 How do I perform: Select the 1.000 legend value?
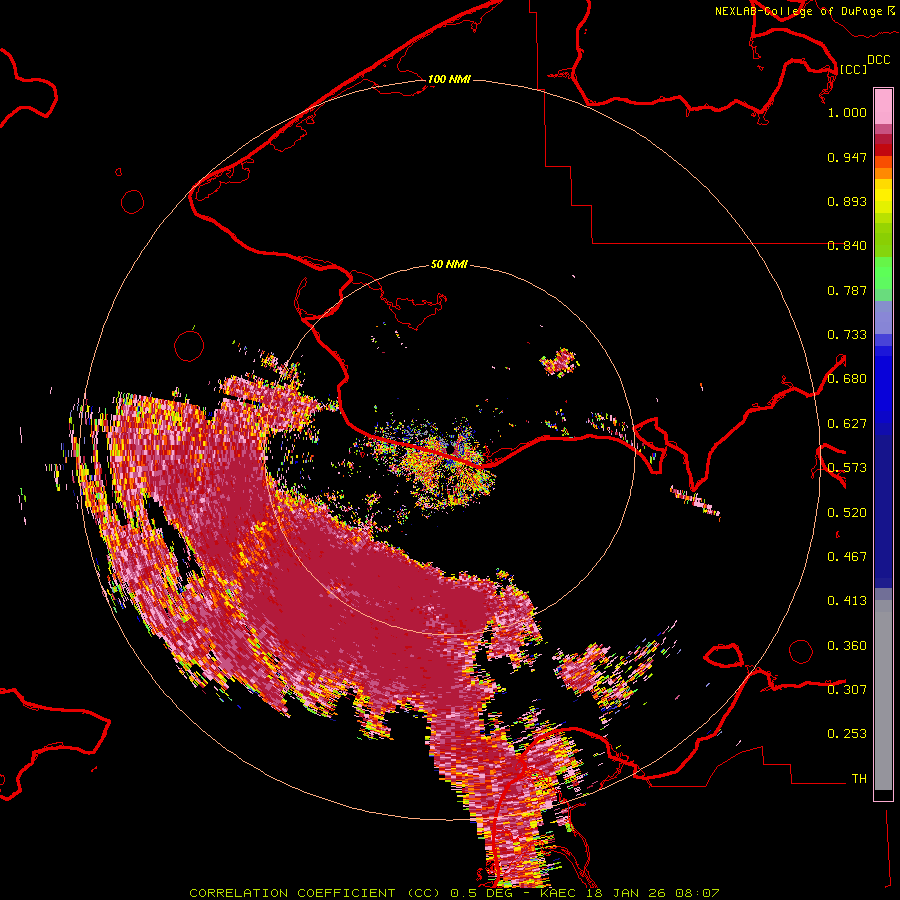tap(847, 112)
